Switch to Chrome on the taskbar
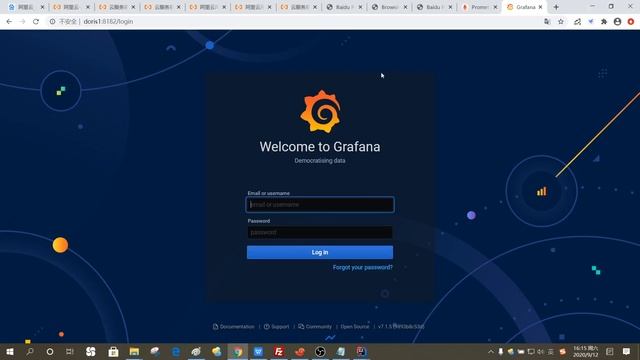Viewport: 640px width, 360px height. click(238, 351)
